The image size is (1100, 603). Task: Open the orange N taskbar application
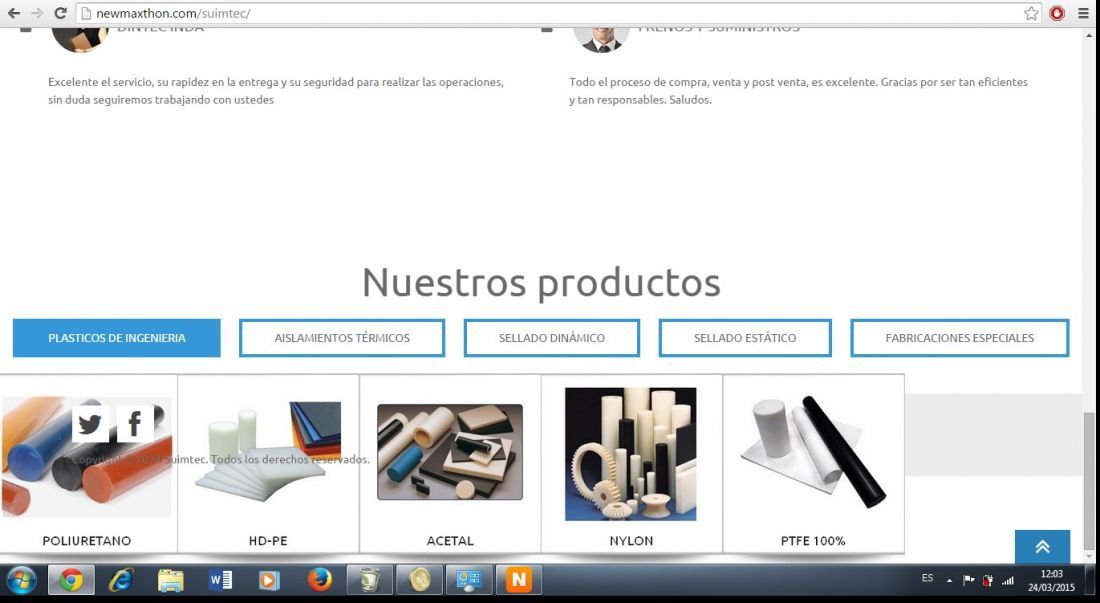519,580
